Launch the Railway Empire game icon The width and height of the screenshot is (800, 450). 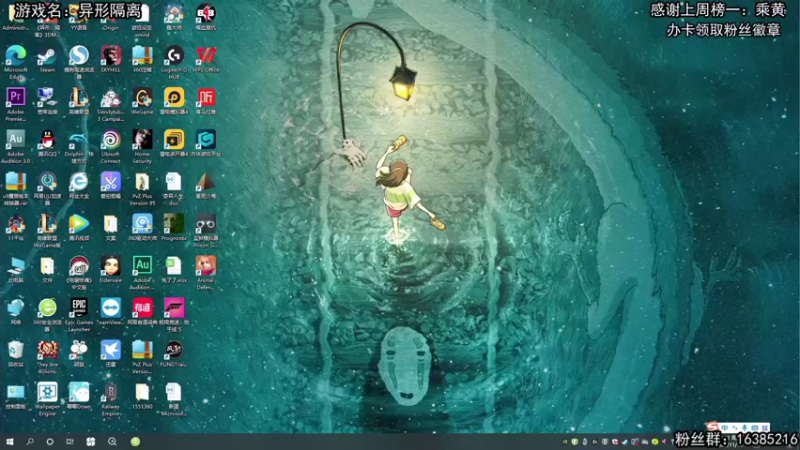point(111,392)
